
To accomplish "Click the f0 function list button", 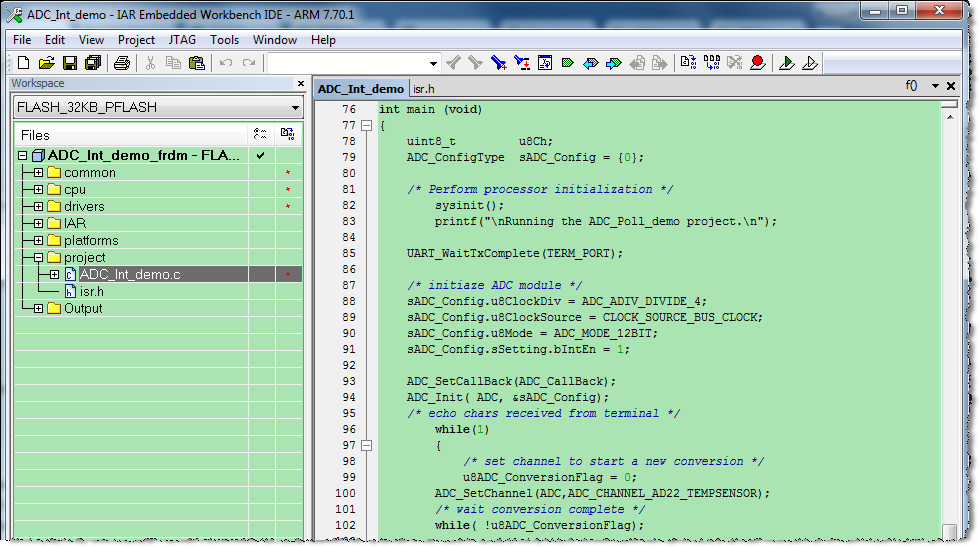I will pyautogui.click(x=912, y=86).
